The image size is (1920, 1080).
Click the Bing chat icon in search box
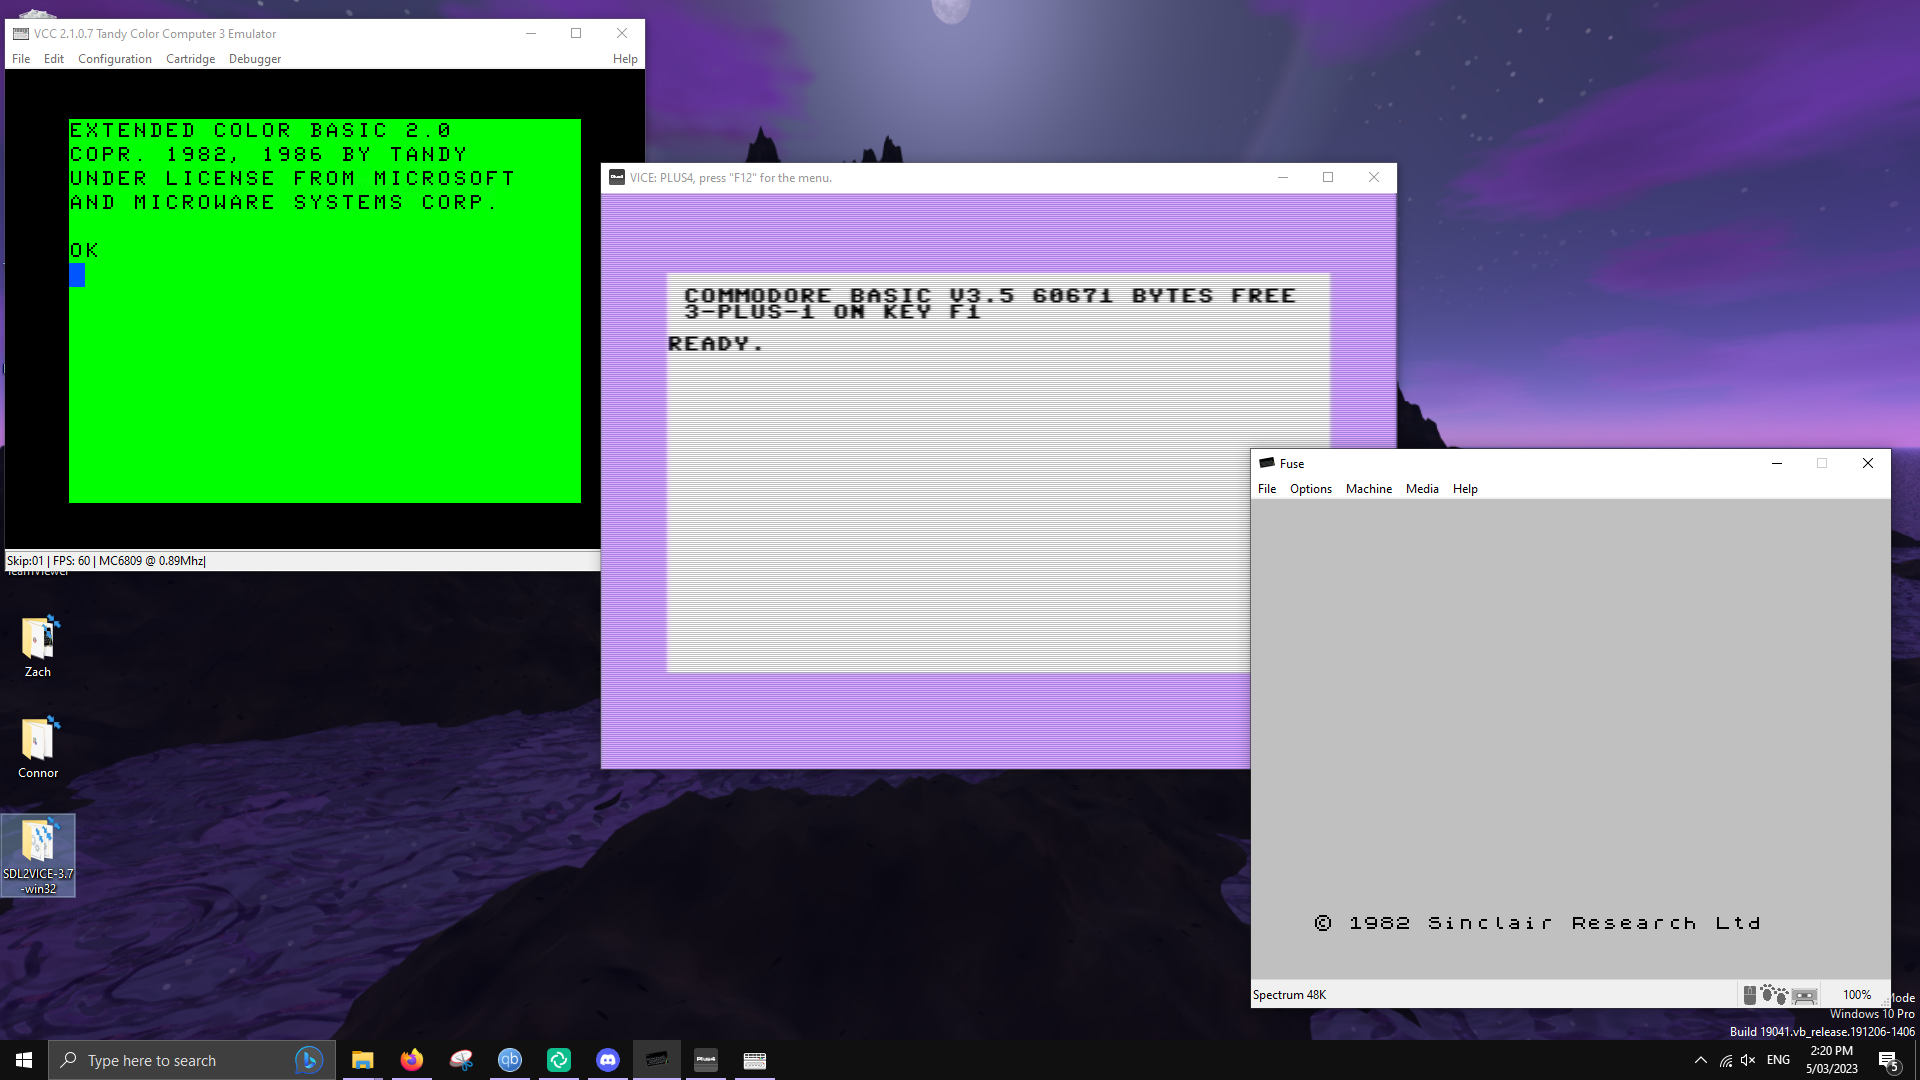coord(309,1060)
